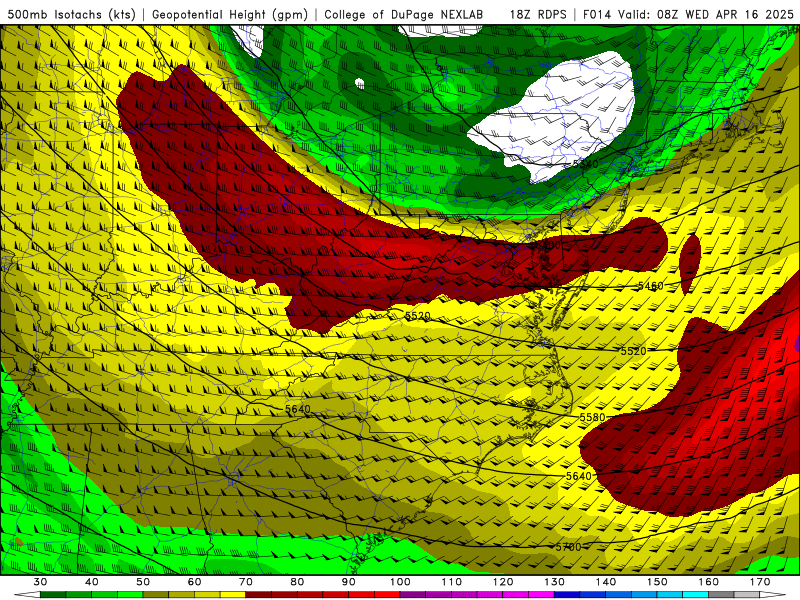
Task: Click the '18Z RDPS' model run label
Action: pos(538,14)
